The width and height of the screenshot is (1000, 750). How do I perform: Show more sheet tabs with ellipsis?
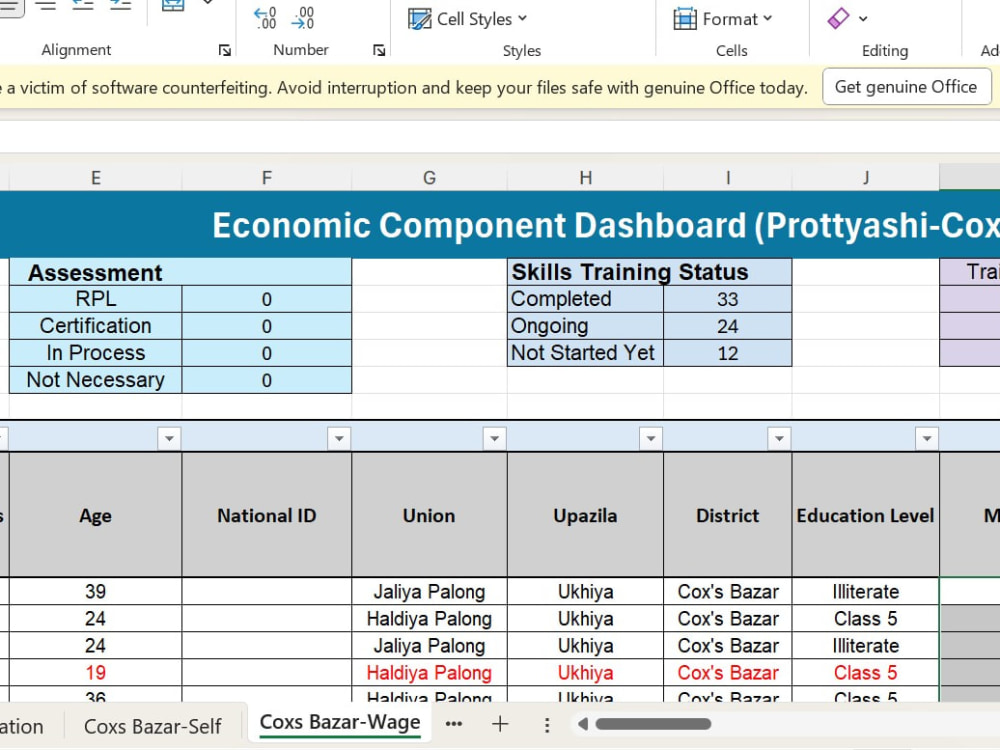453,724
